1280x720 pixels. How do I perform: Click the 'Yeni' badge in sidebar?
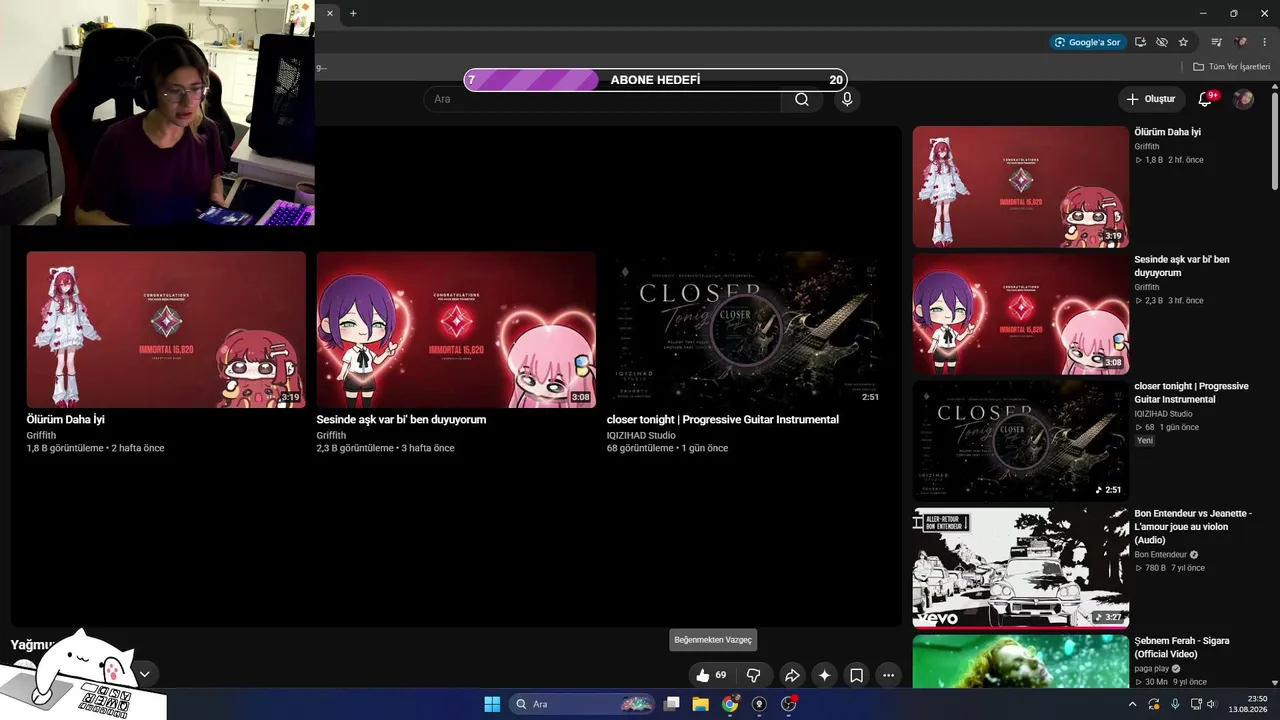[1145, 441]
